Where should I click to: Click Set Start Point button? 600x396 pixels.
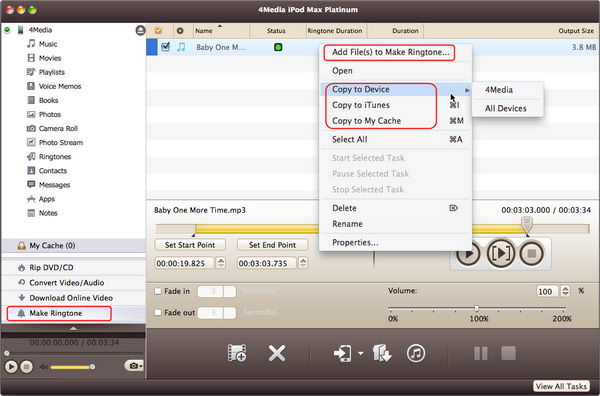pos(190,245)
